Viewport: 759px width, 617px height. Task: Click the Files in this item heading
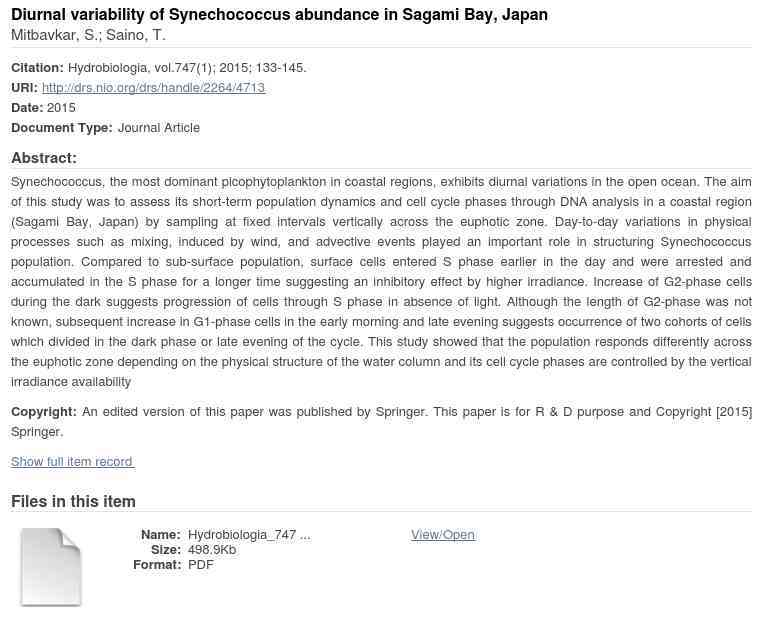(73, 502)
